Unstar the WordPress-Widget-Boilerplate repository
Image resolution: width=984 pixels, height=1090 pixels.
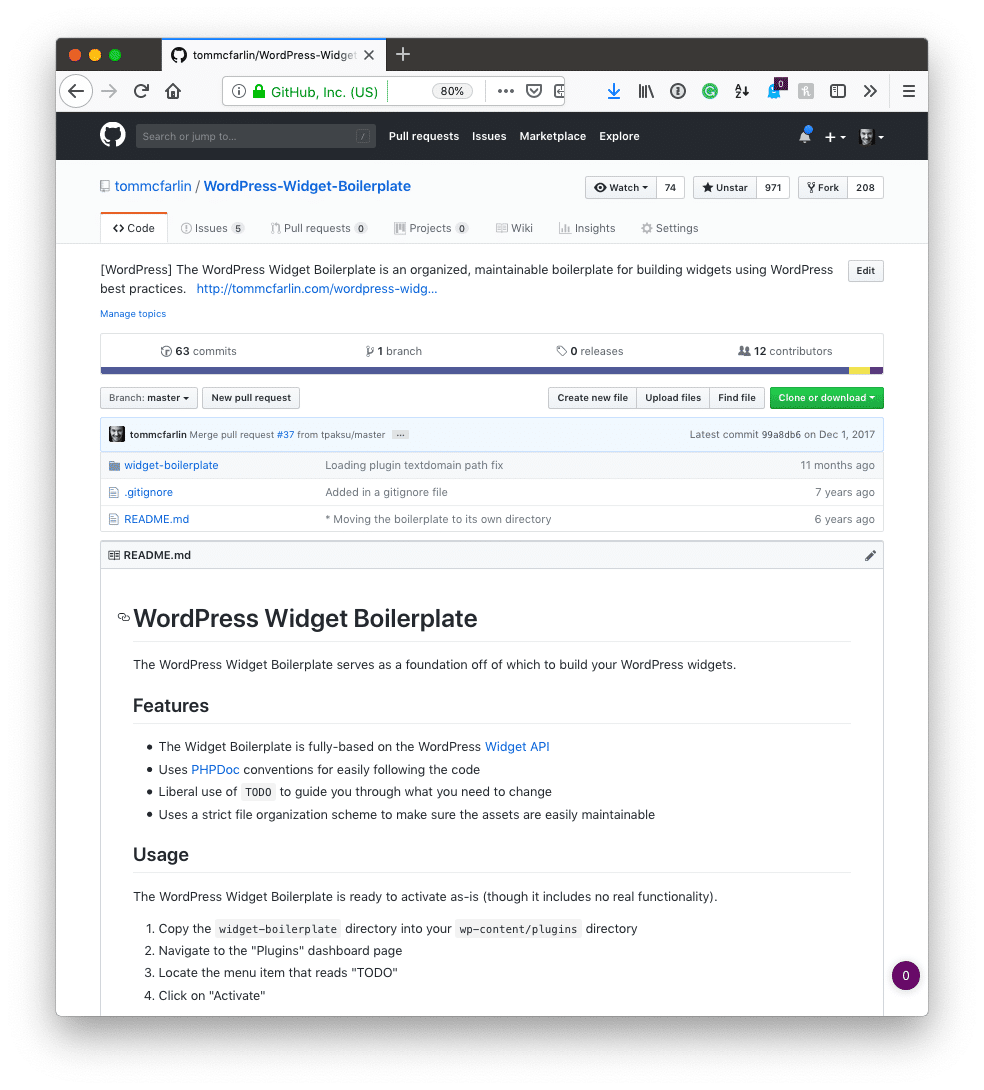pos(723,187)
